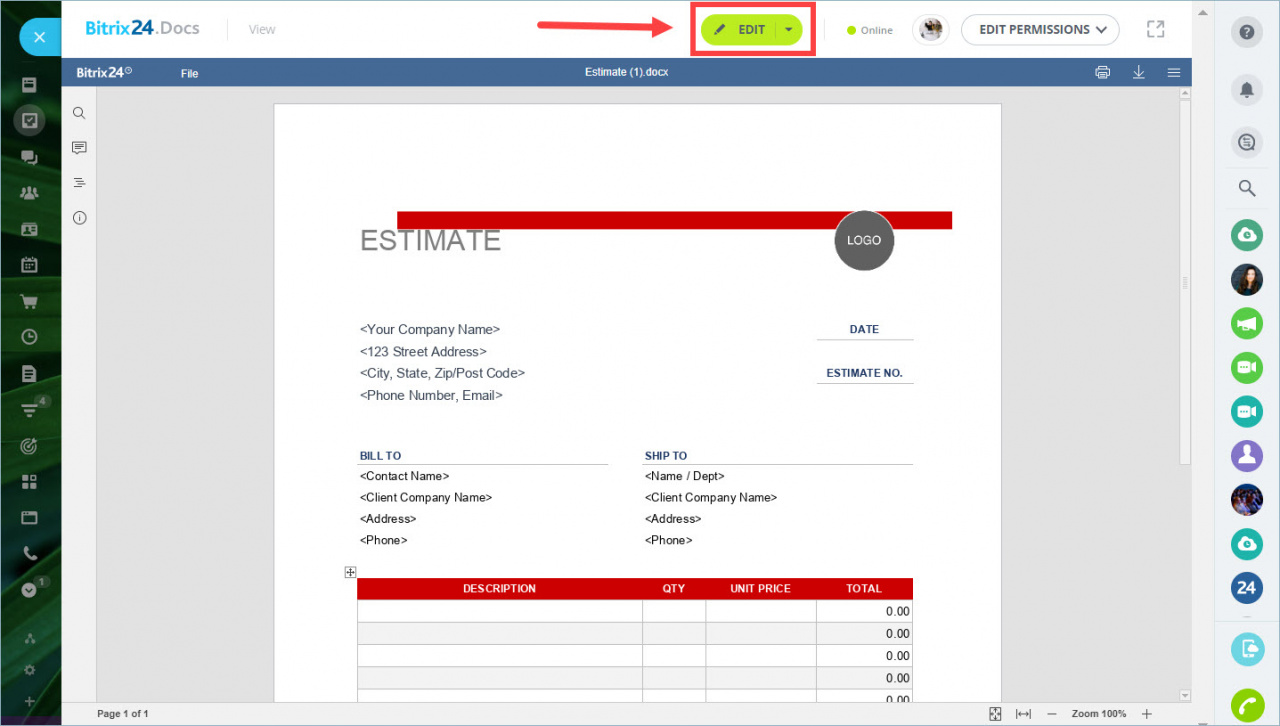Click the Bitrix24.Docs logo
Viewport: 1280px width, 726px height.
tap(142, 28)
